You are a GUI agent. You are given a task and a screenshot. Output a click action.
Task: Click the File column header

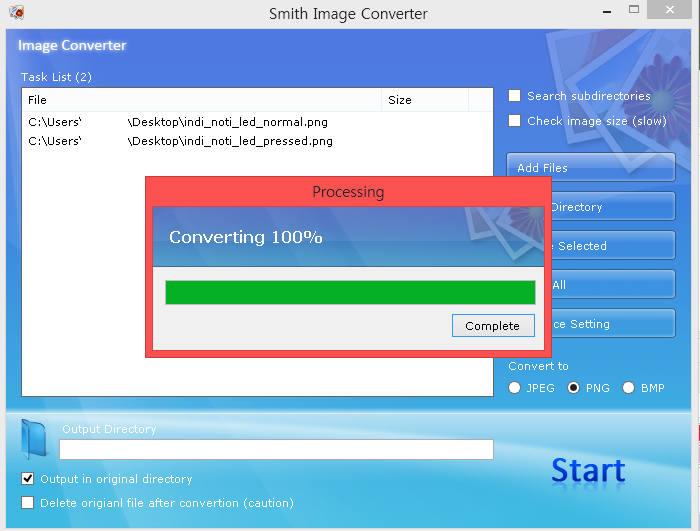pyautogui.click(x=200, y=100)
